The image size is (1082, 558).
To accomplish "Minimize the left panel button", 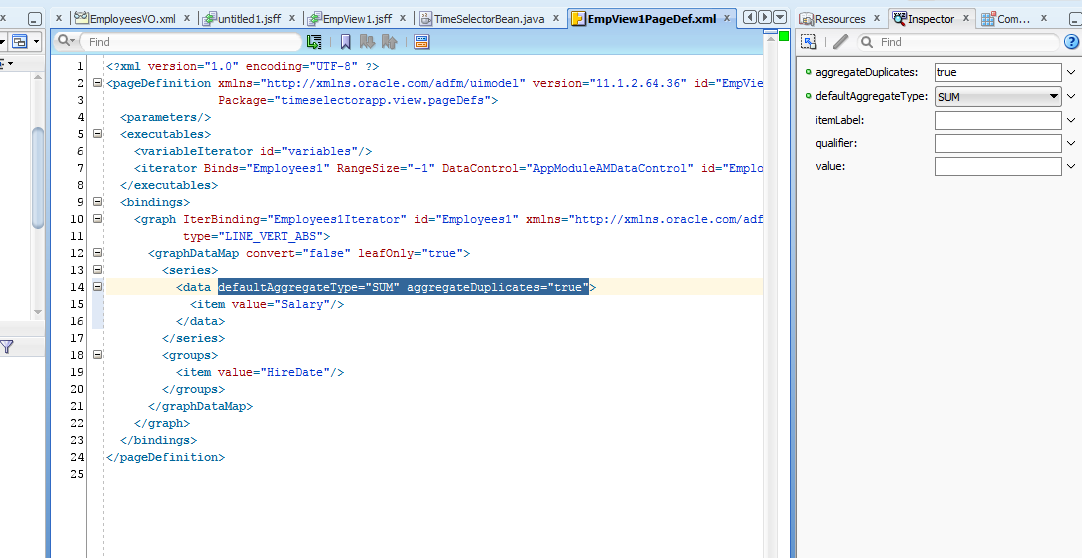I will [35, 19].
